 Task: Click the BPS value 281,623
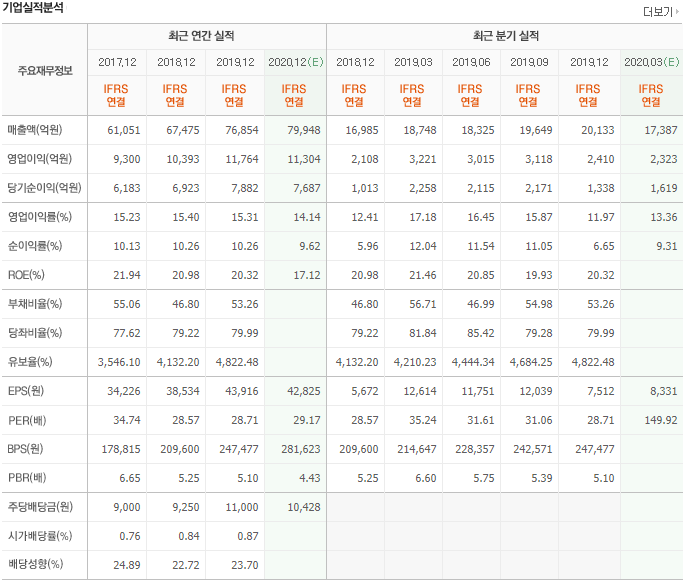[x=301, y=449]
